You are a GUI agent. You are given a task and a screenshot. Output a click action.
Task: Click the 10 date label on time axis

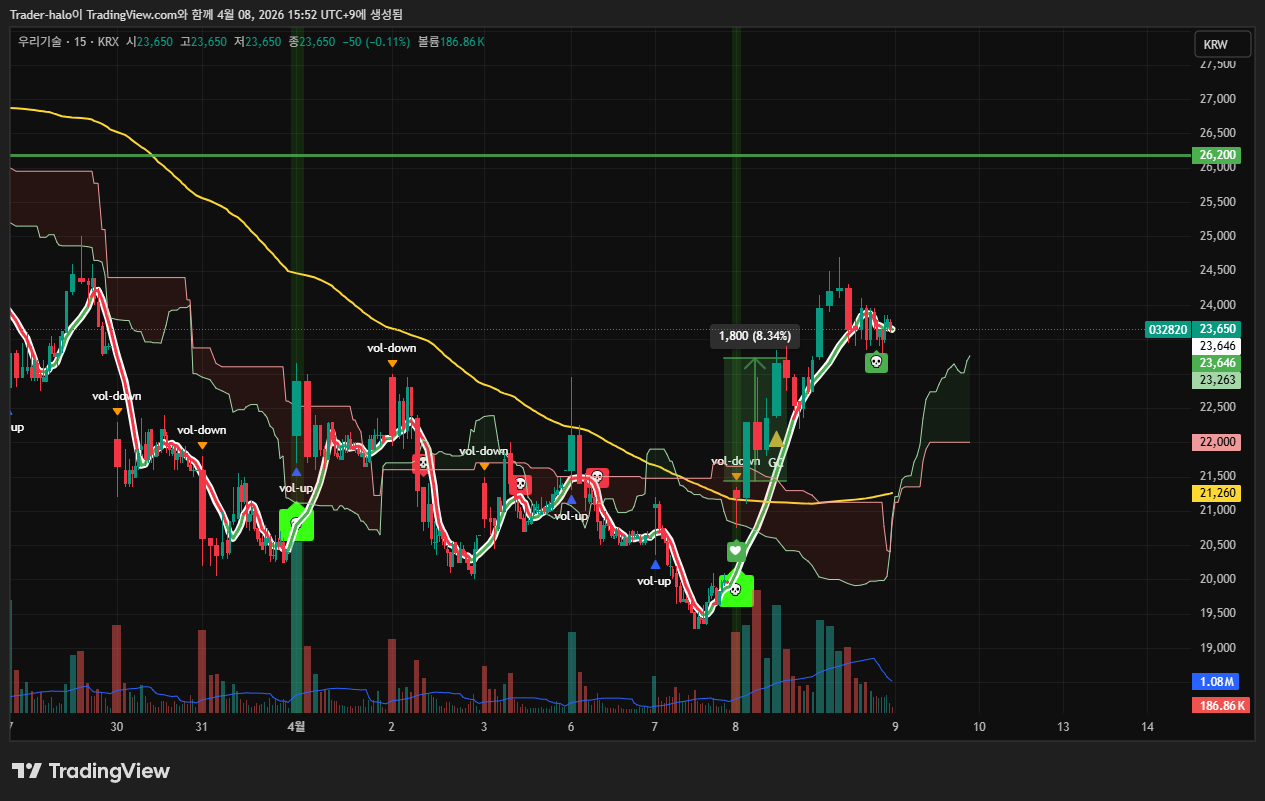pos(979,727)
